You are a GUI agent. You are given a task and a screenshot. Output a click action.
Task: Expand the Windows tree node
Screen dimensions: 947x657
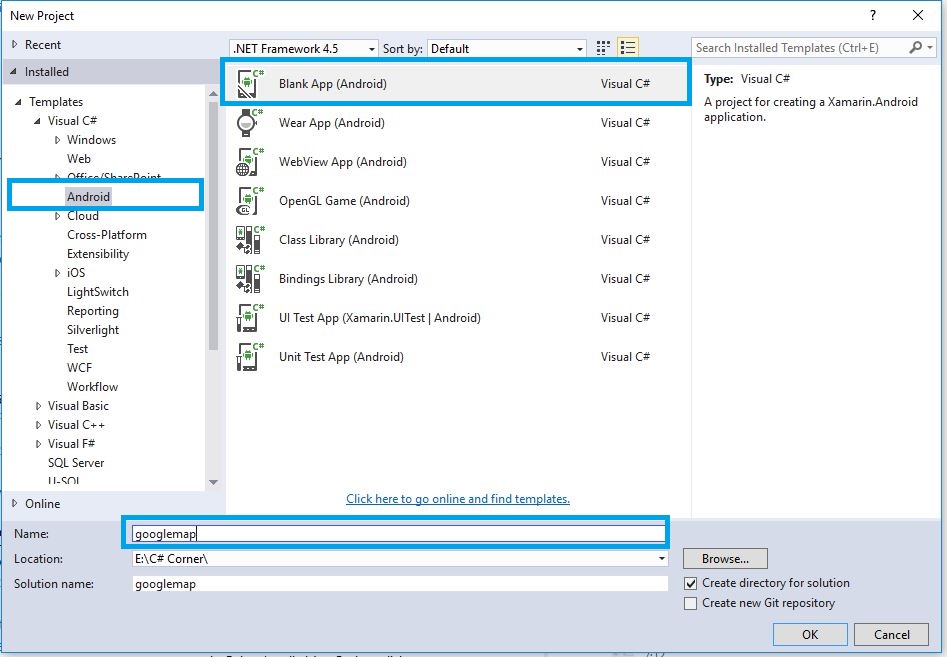pyautogui.click(x=57, y=140)
